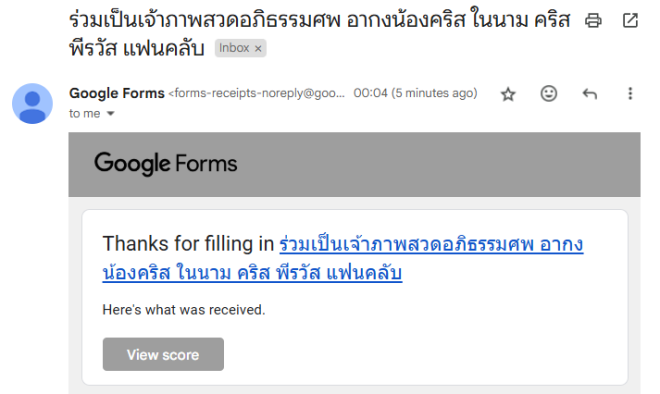Add an emoji reaction to the email

pyautogui.click(x=548, y=93)
